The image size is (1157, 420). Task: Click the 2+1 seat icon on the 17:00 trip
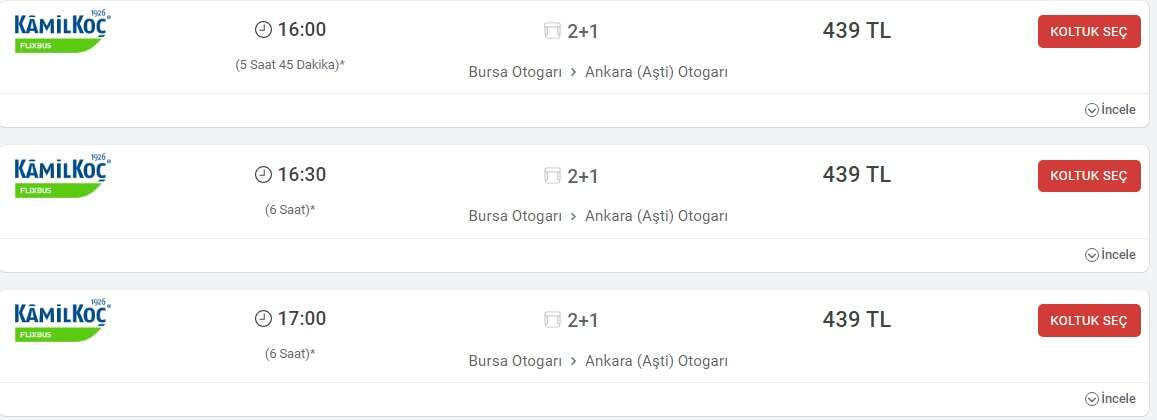553,320
